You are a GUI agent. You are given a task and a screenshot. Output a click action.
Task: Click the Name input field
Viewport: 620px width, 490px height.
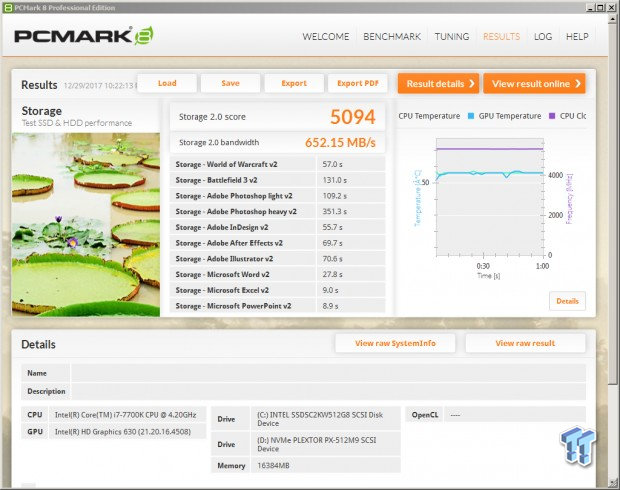(x=328, y=373)
